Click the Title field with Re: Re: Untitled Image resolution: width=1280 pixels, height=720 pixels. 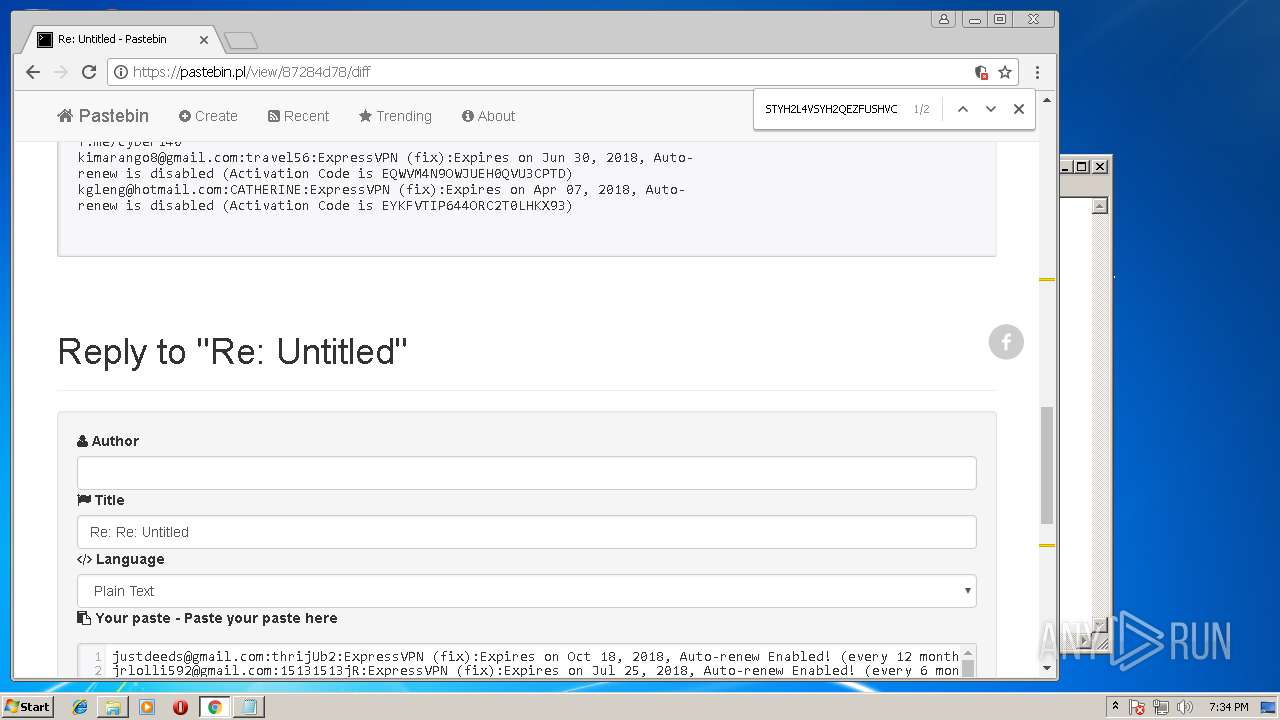[526, 532]
